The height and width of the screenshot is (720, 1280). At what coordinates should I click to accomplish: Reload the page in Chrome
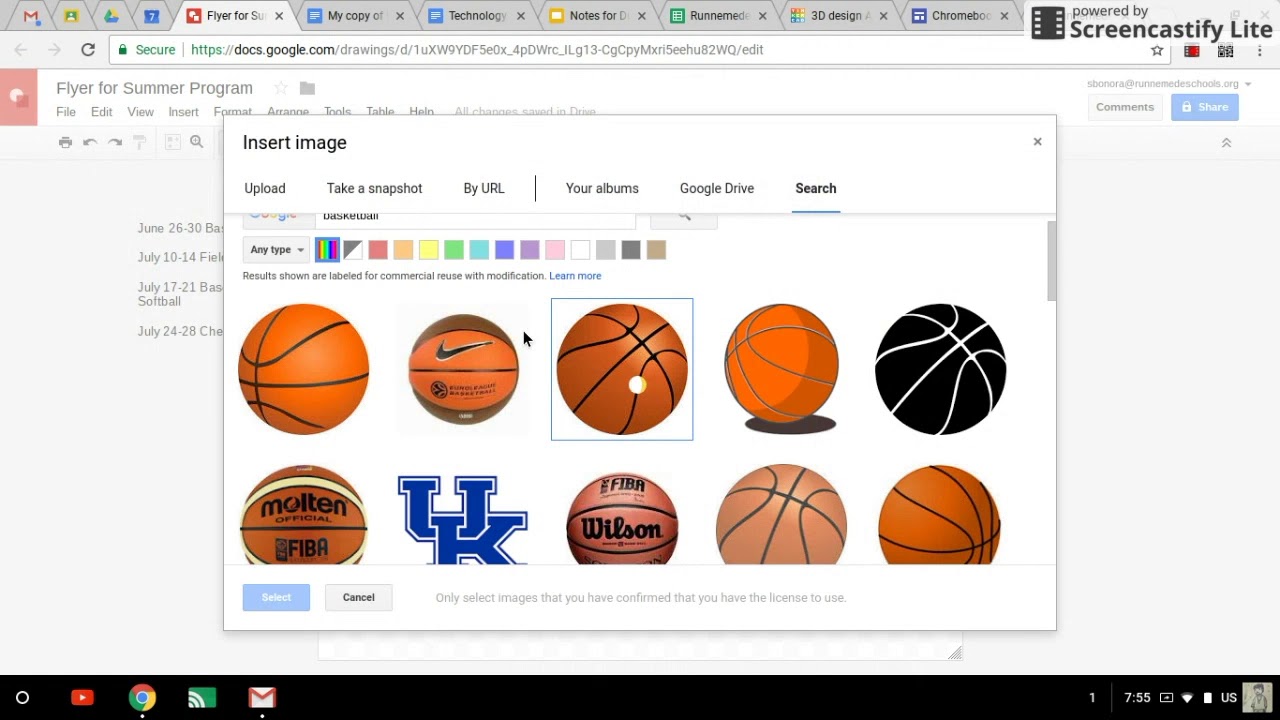(x=88, y=49)
